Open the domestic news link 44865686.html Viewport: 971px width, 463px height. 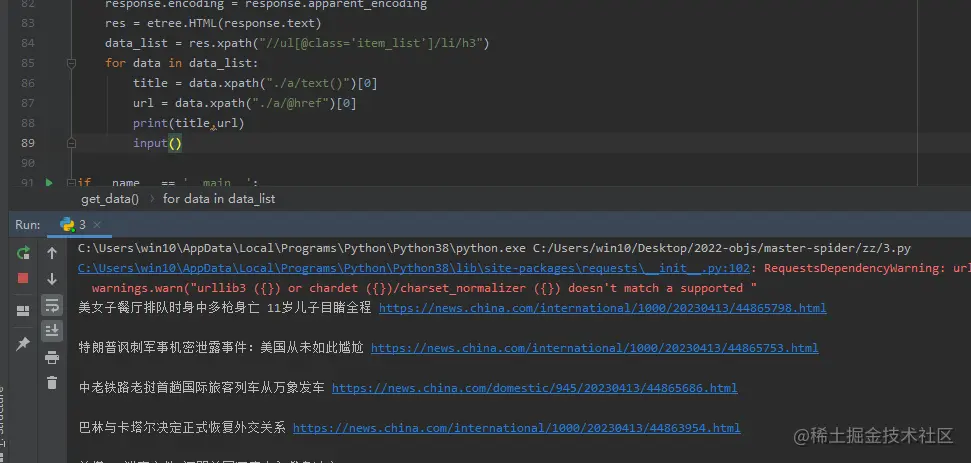pos(534,388)
